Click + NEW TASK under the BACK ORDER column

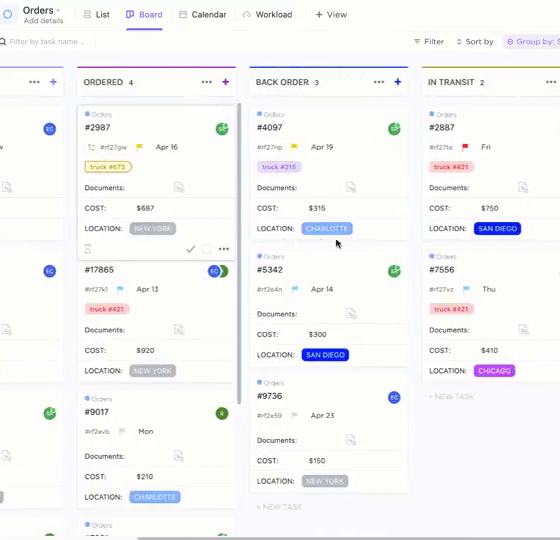[279, 507]
